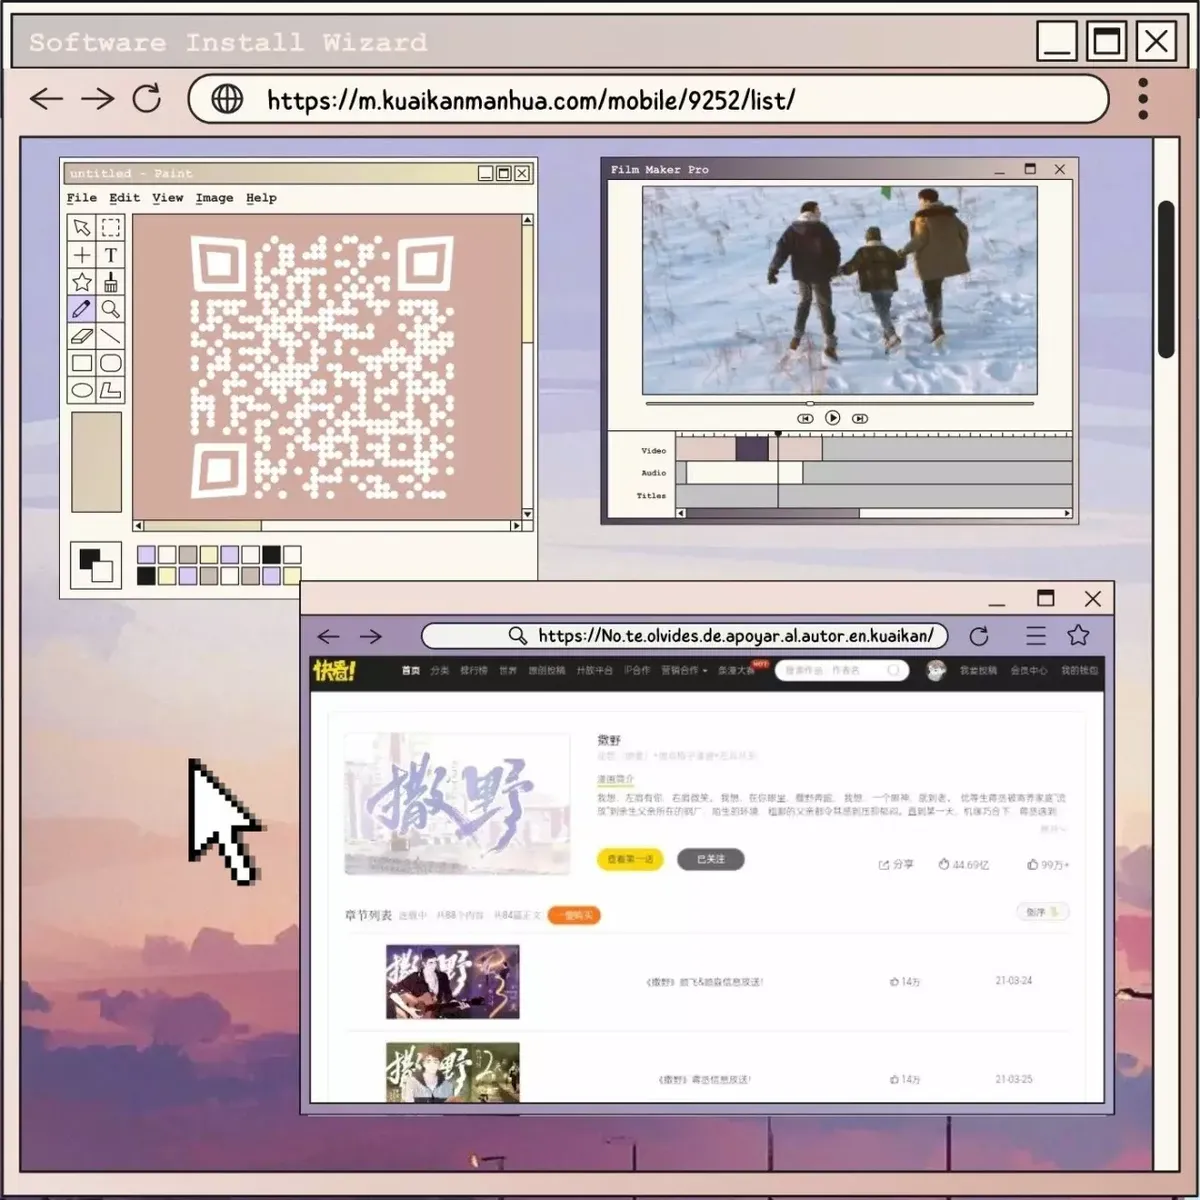Viewport: 1200px width, 1200px height.
Task: Select the rectangle shape tool in Paint
Action: (82, 363)
